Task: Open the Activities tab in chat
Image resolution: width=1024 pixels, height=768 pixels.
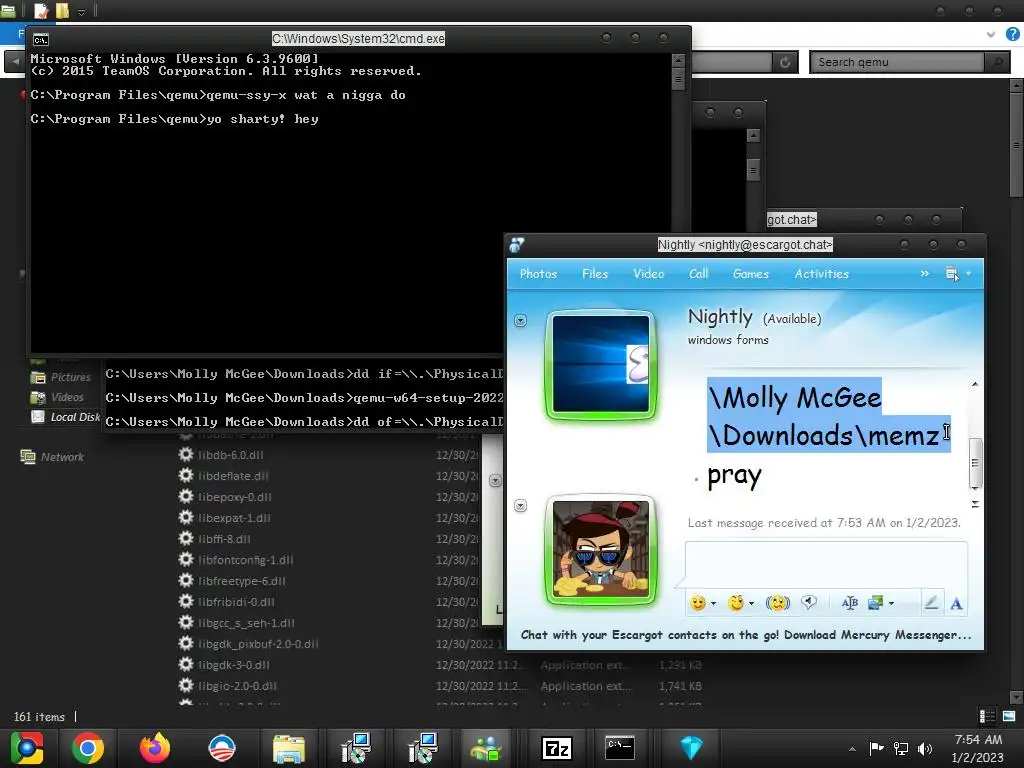Action: 822,274
